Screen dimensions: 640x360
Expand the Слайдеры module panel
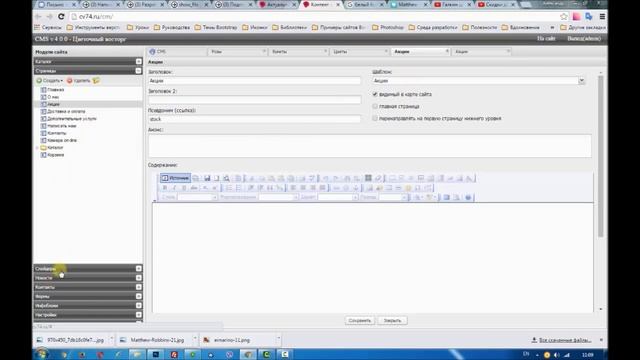(x=139, y=269)
